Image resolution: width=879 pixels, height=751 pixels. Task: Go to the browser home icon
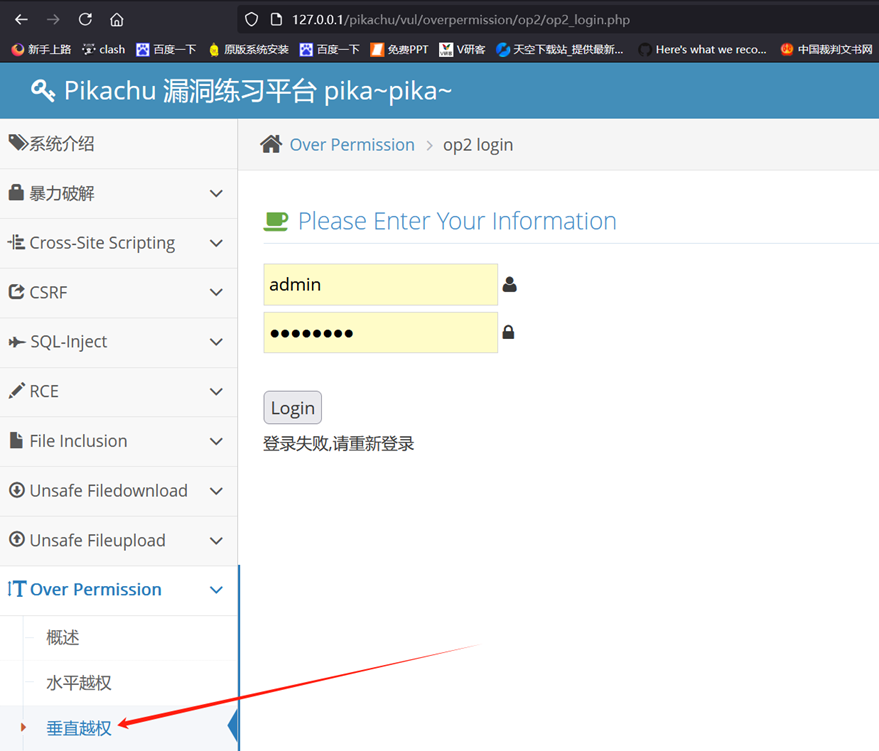(x=117, y=20)
